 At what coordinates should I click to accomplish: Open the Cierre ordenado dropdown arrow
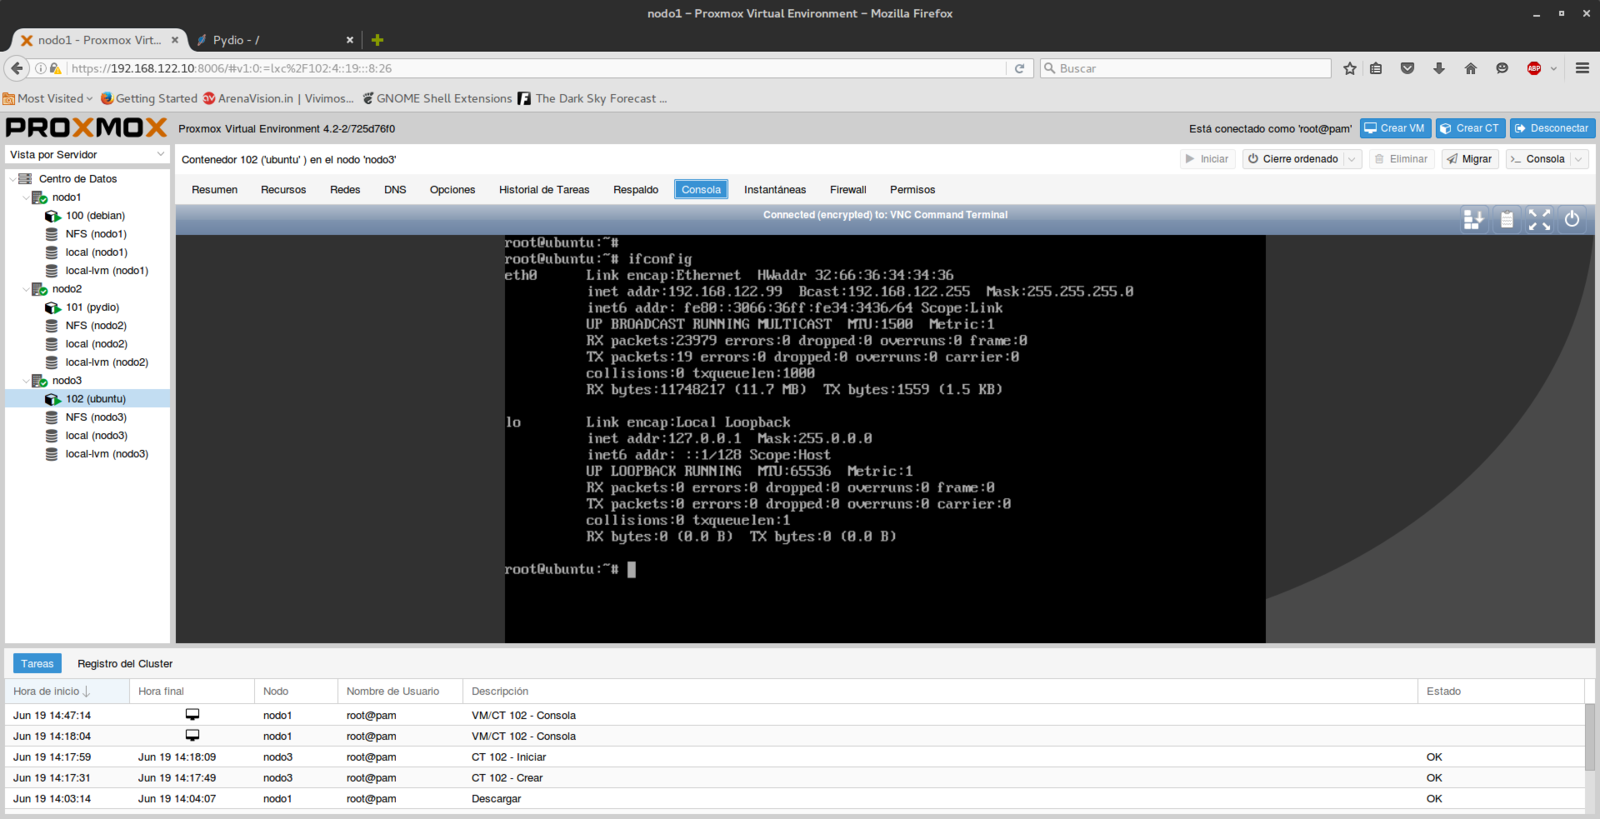pyautogui.click(x=1352, y=159)
